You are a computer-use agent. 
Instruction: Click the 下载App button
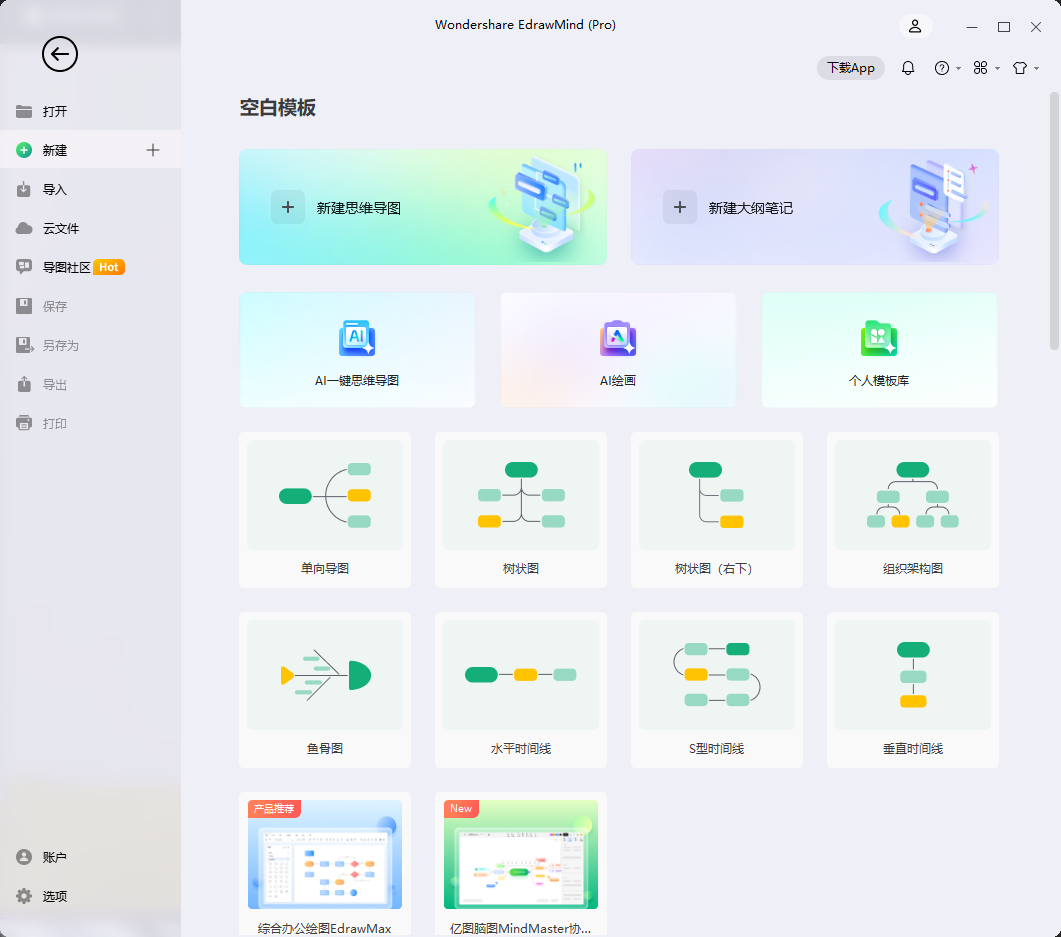click(x=851, y=68)
